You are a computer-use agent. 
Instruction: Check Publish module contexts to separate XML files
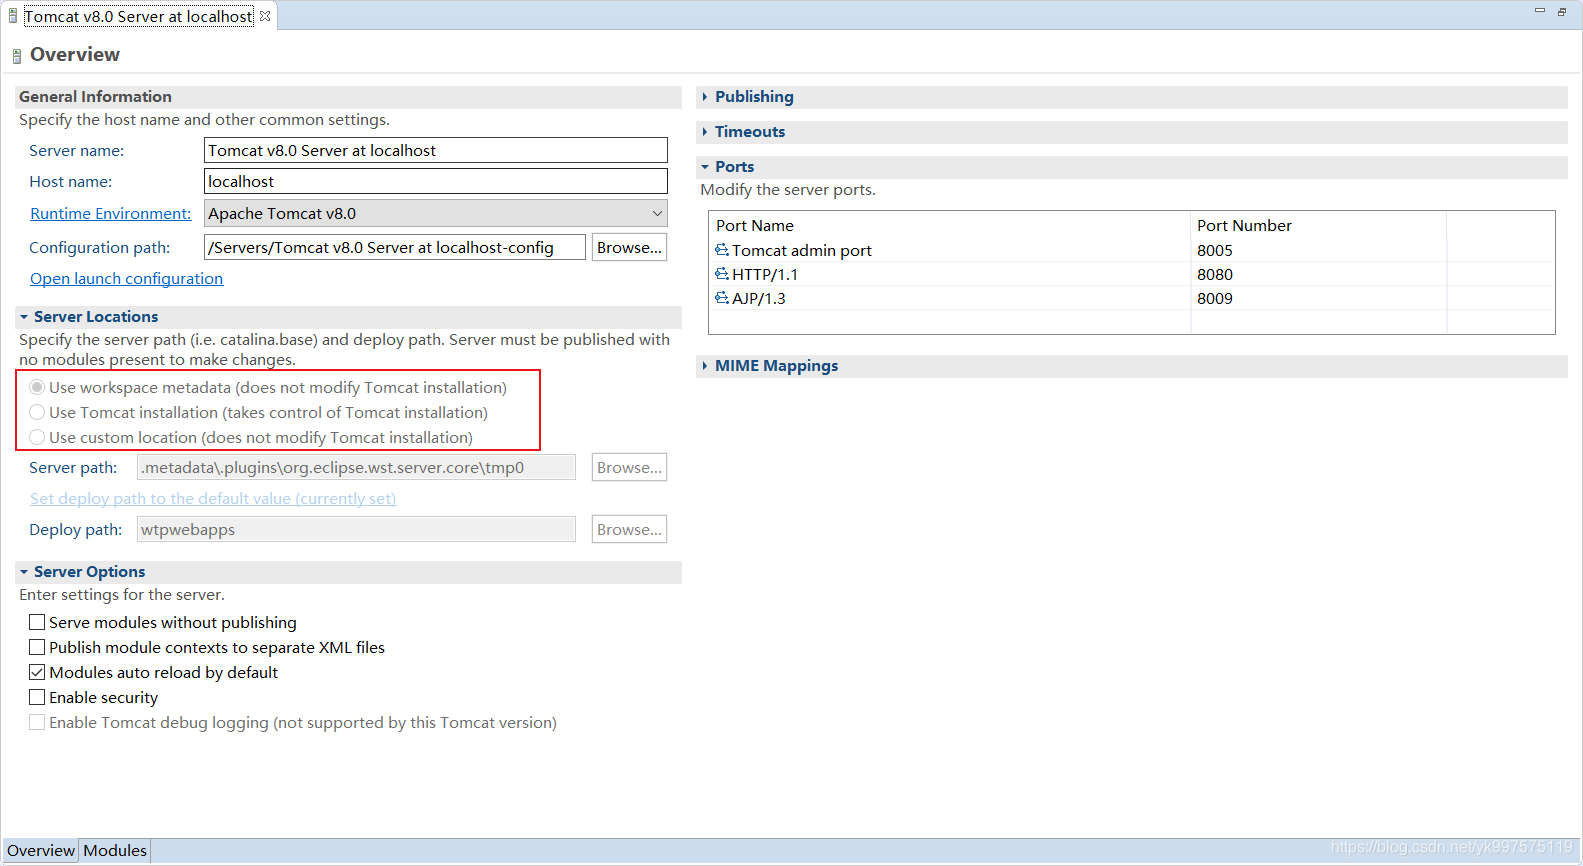point(37,647)
